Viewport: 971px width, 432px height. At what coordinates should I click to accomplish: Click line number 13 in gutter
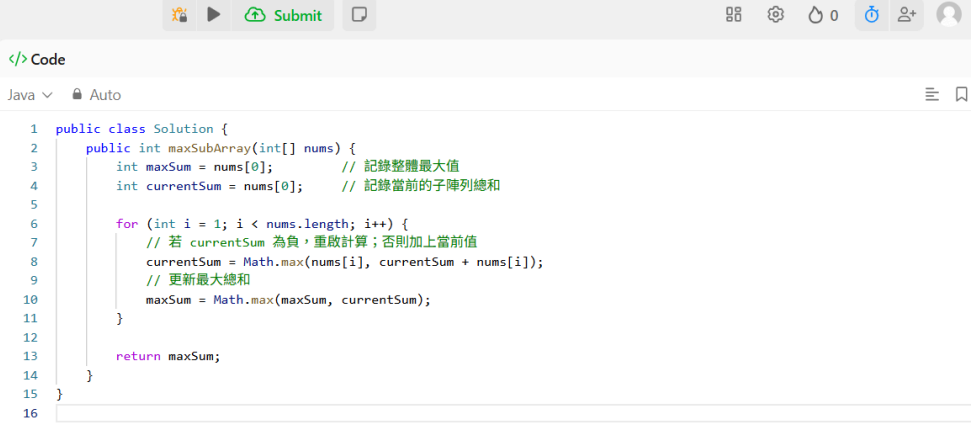(30, 356)
